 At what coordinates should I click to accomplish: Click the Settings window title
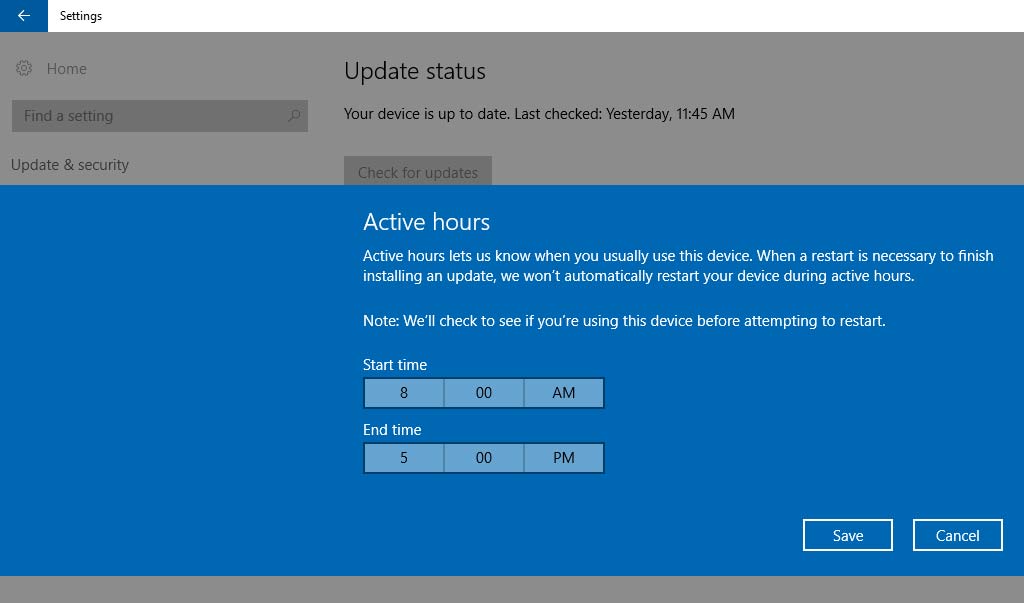click(81, 16)
